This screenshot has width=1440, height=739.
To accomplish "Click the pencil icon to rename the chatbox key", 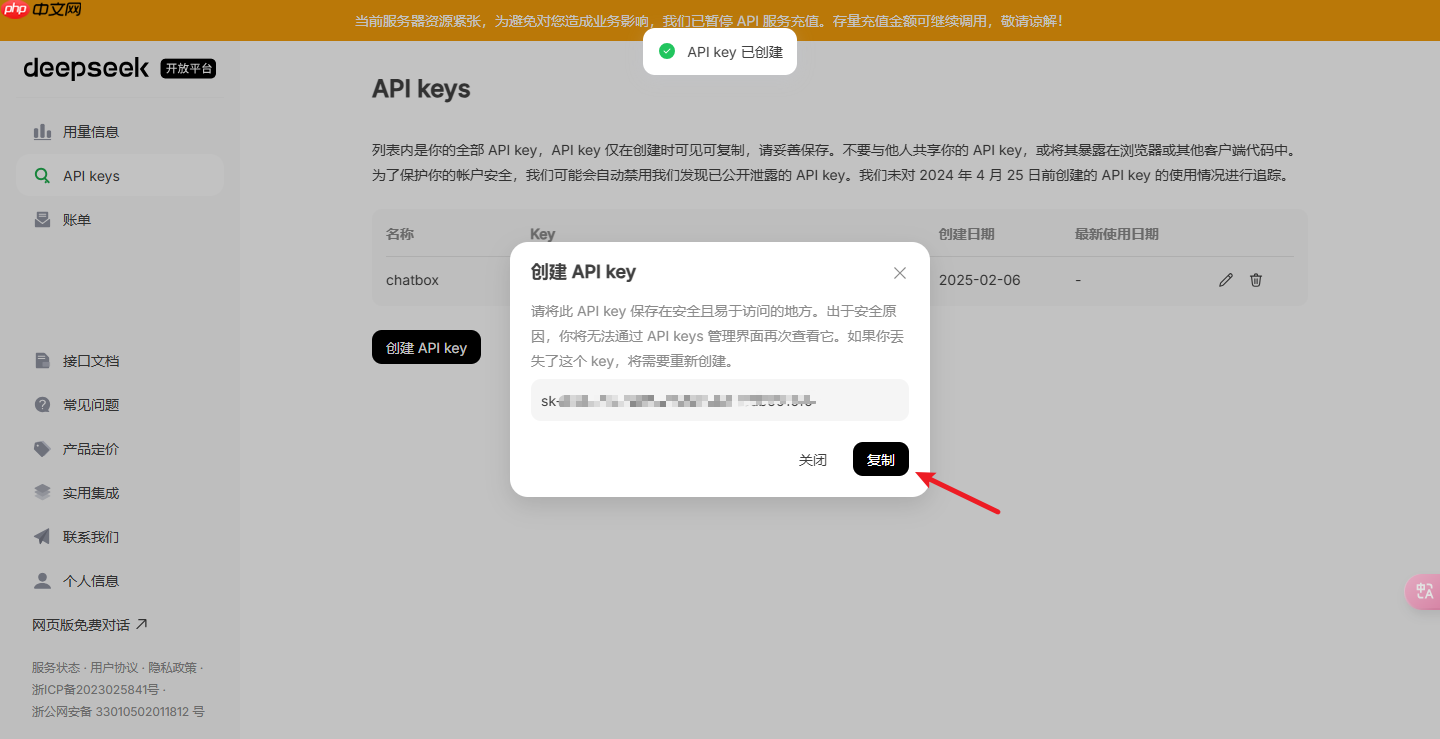I will pos(1226,280).
